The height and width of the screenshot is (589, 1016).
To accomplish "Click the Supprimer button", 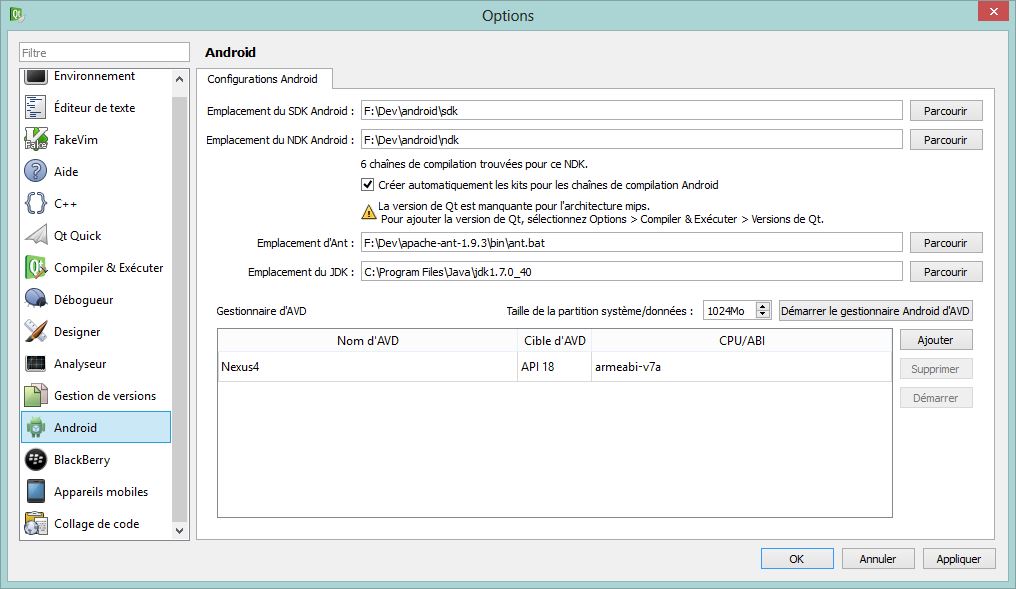I will pos(936,369).
